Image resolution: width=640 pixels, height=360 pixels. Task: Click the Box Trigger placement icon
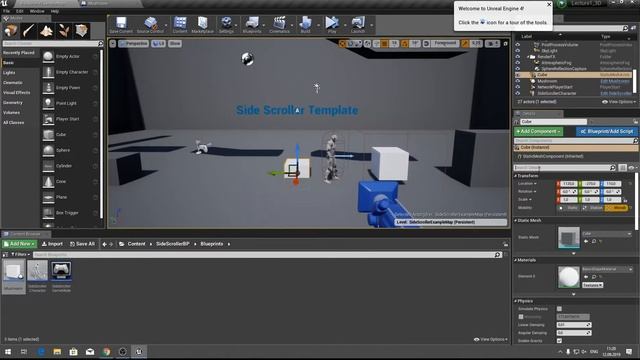click(x=48, y=213)
